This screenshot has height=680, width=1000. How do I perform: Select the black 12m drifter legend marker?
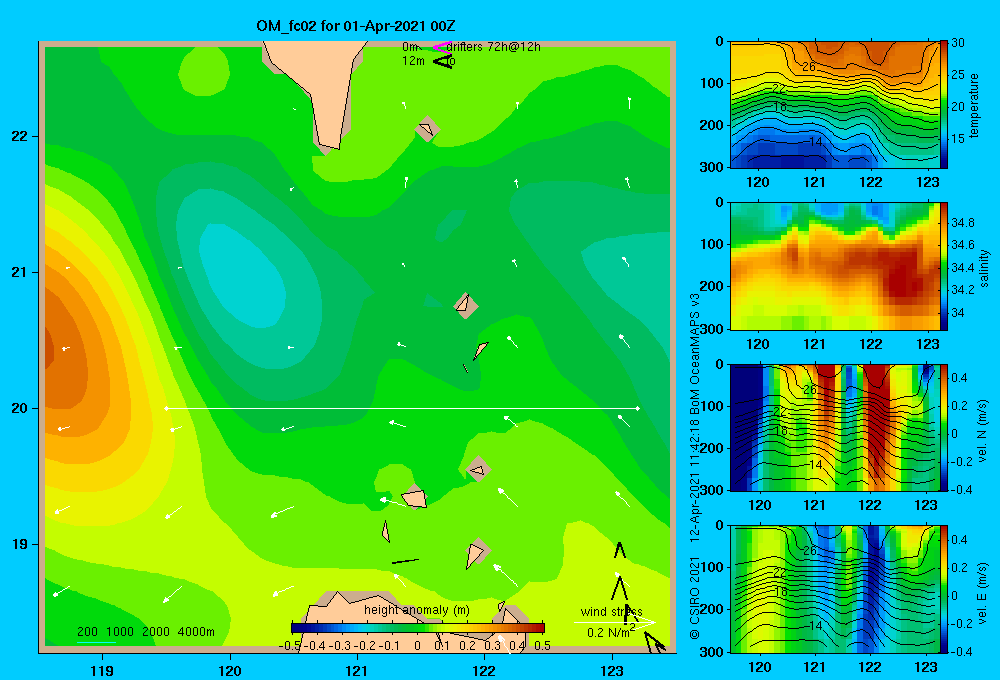(443, 61)
